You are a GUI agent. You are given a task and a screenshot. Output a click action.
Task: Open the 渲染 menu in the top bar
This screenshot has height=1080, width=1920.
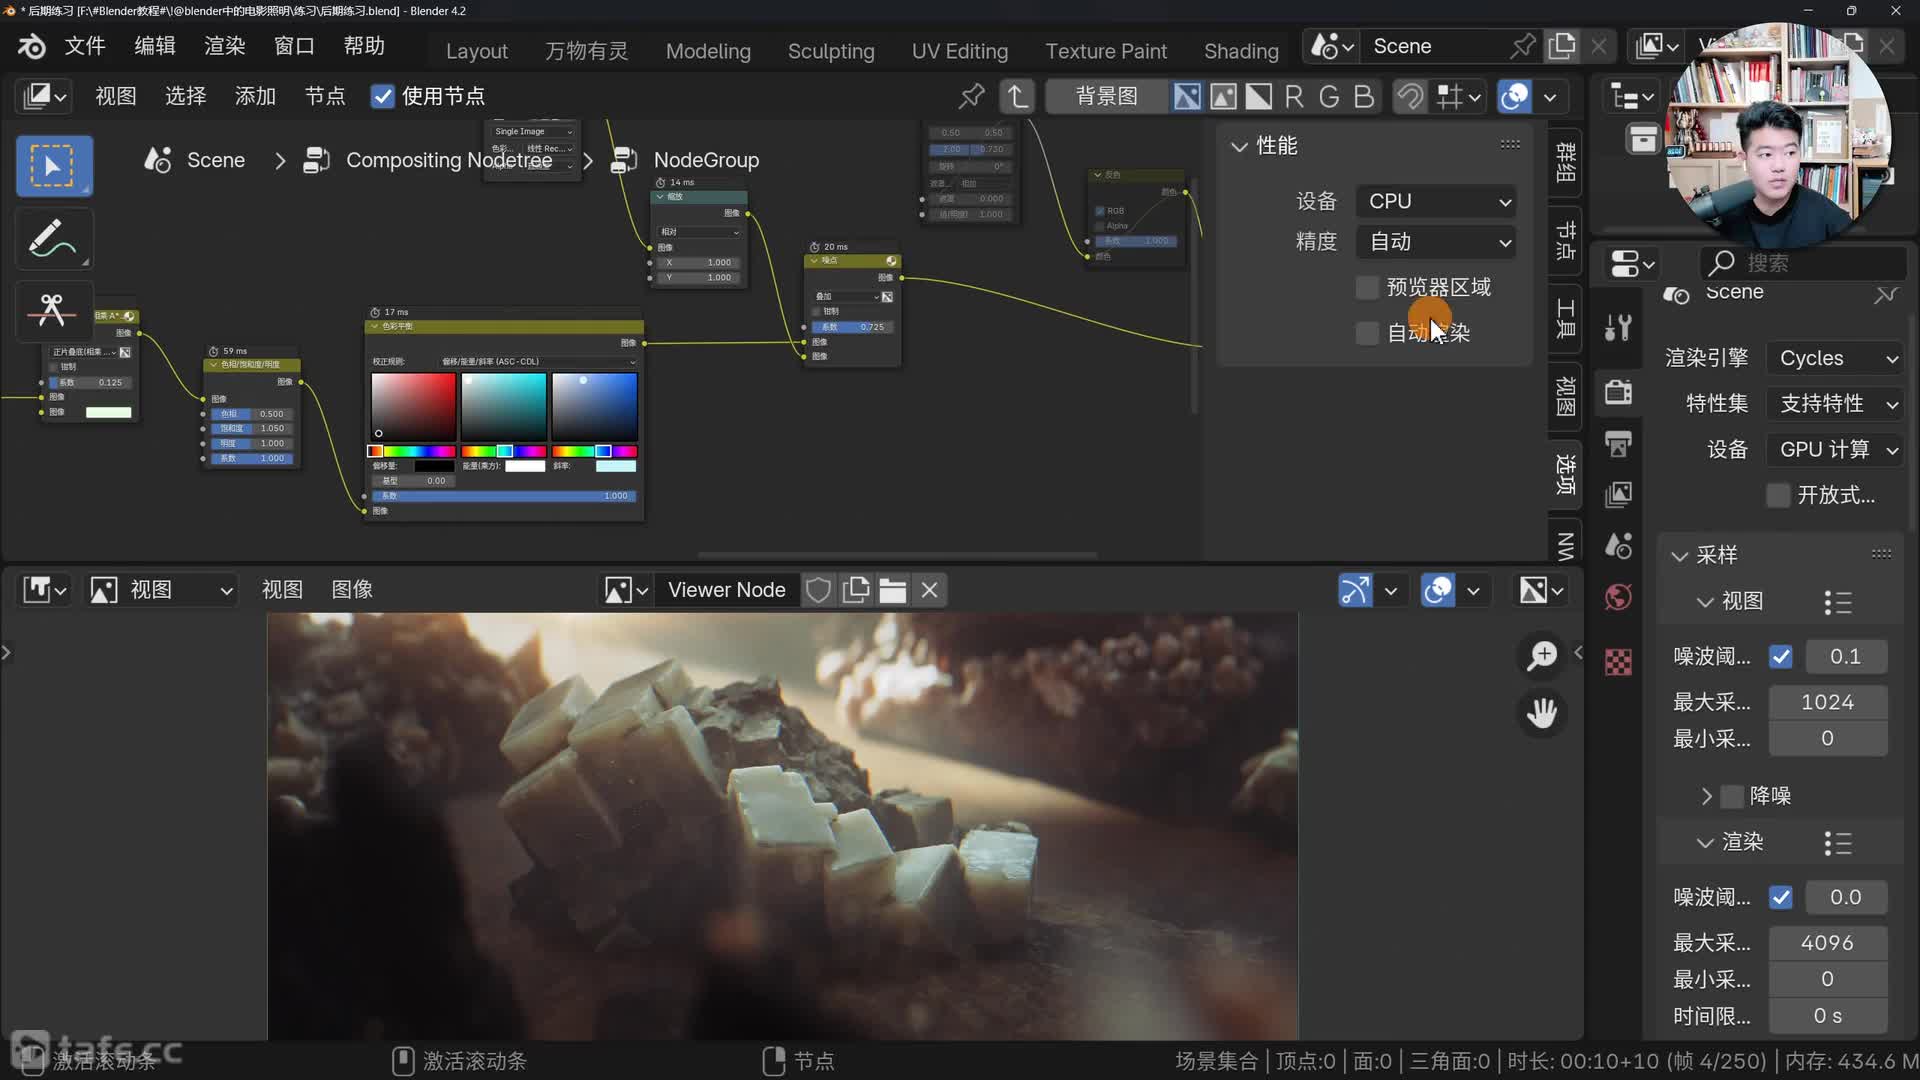click(x=223, y=46)
